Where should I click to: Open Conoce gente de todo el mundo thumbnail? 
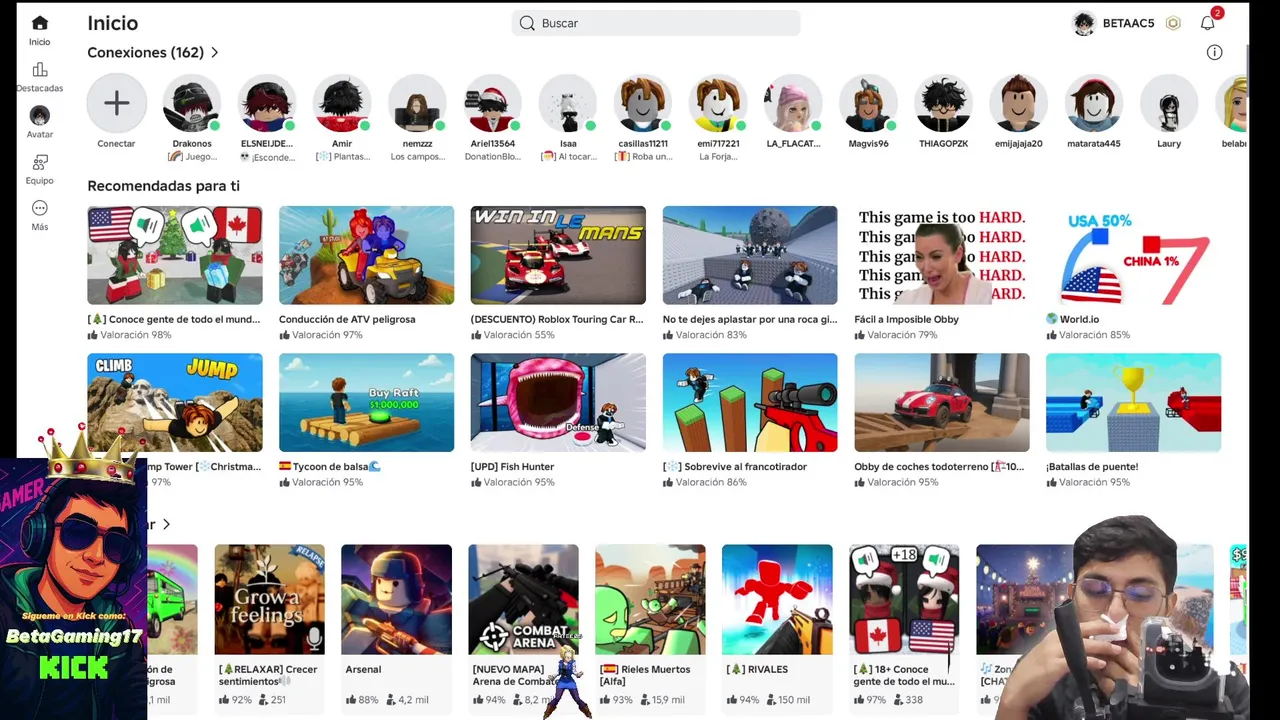[175, 255]
